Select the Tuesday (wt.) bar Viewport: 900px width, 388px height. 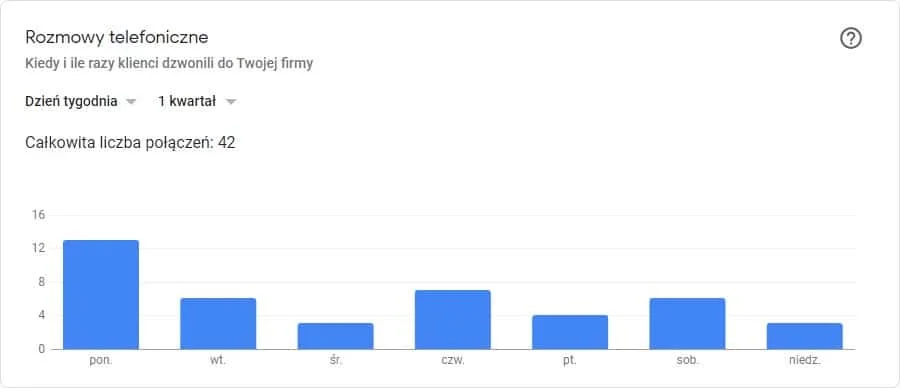(218, 324)
